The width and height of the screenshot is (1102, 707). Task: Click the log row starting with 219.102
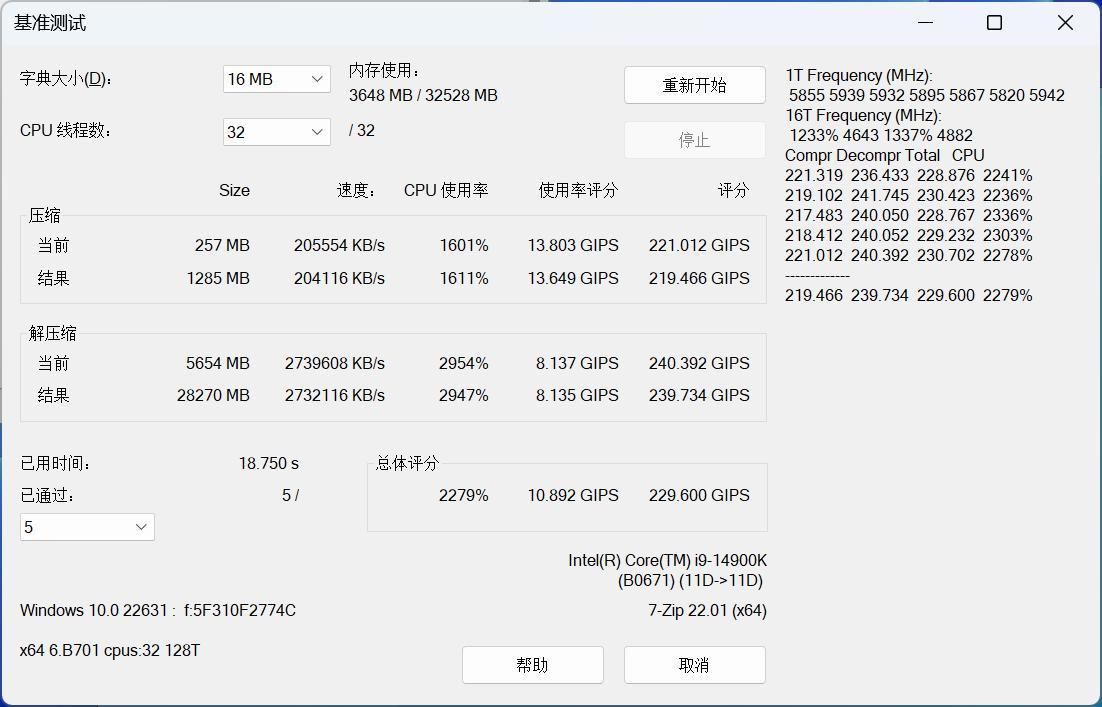point(909,195)
